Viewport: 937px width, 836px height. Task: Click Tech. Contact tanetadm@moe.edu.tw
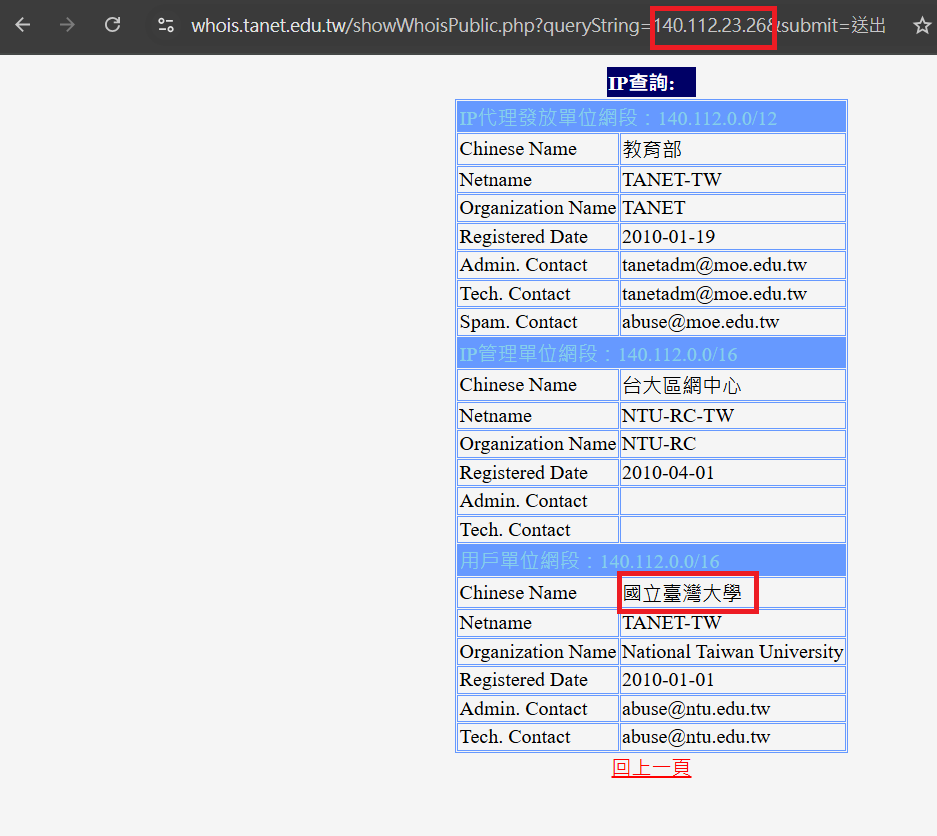point(733,293)
